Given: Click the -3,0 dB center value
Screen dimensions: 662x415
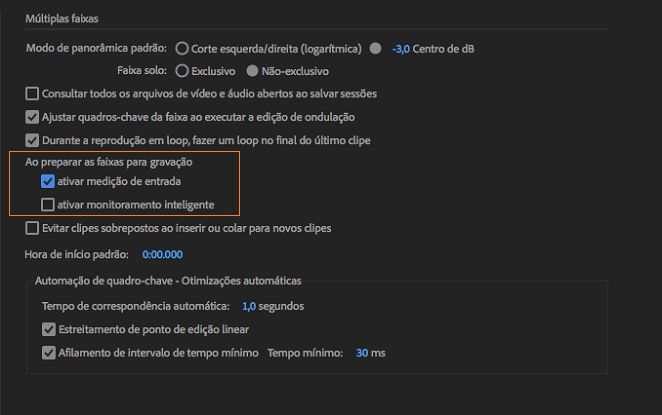Looking at the screenshot, I should (401, 49).
